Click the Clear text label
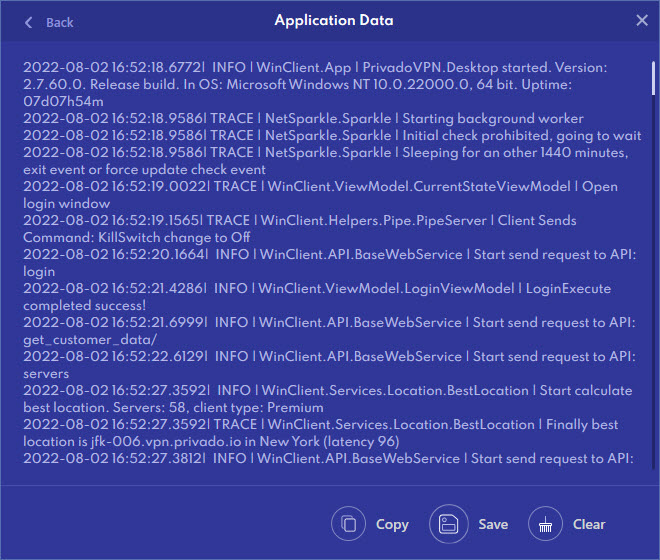The image size is (660, 560). coord(589,524)
